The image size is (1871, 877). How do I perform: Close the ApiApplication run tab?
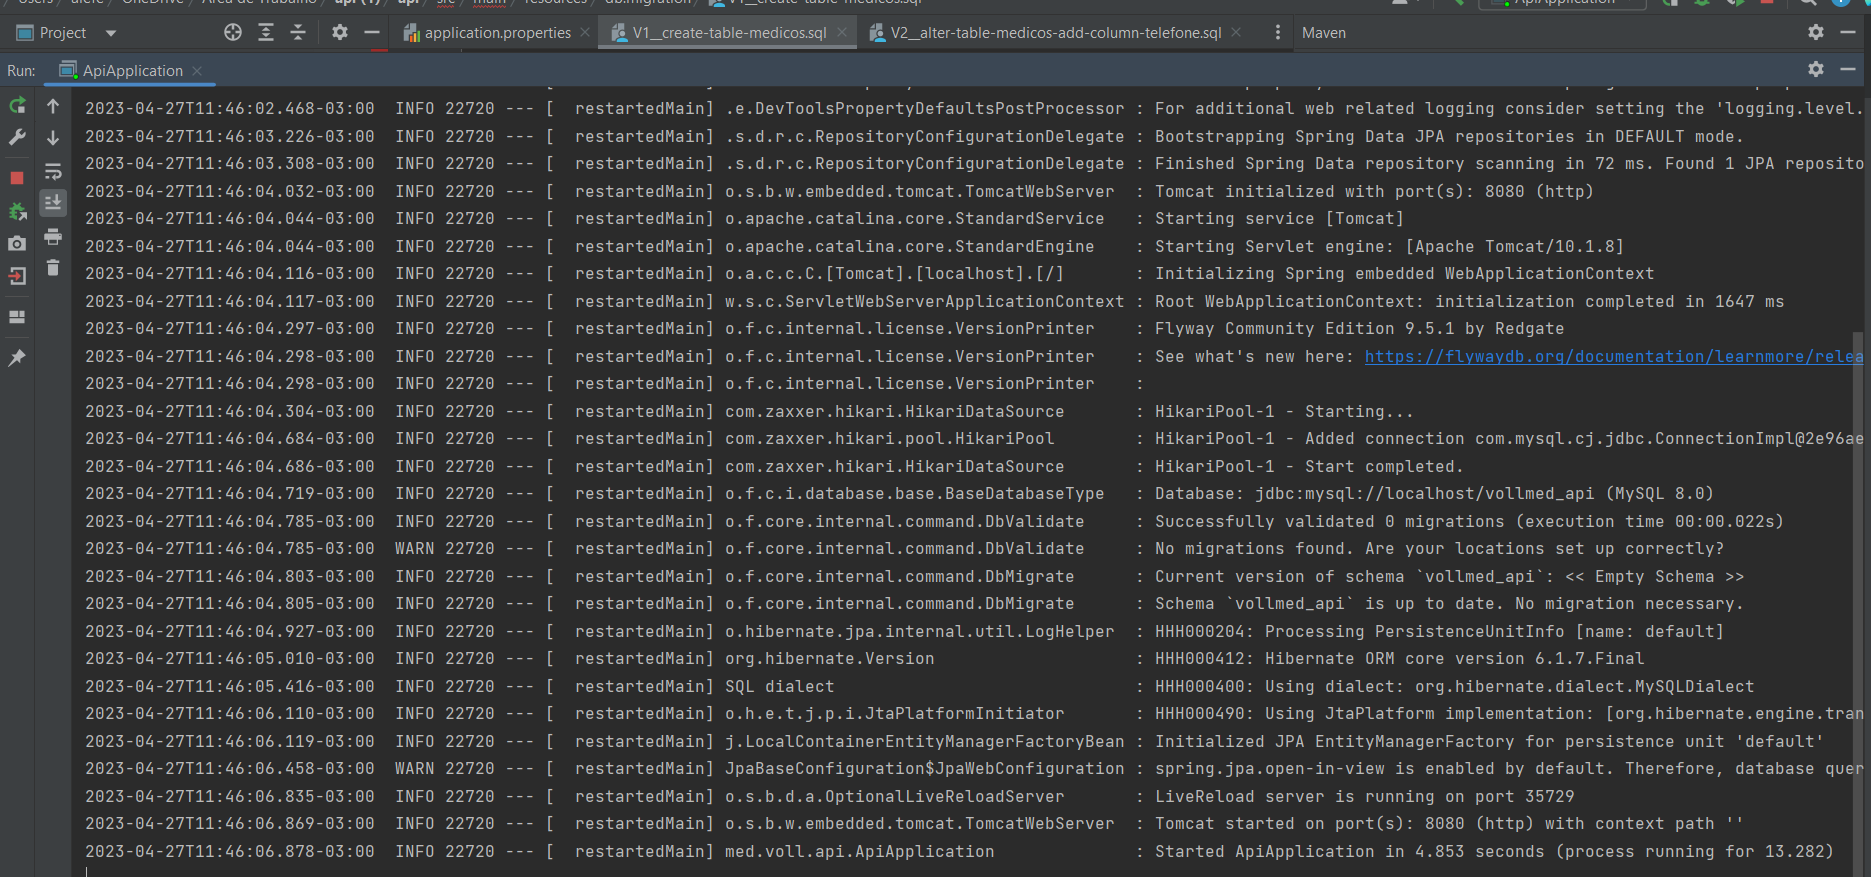[x=197, y=70]
